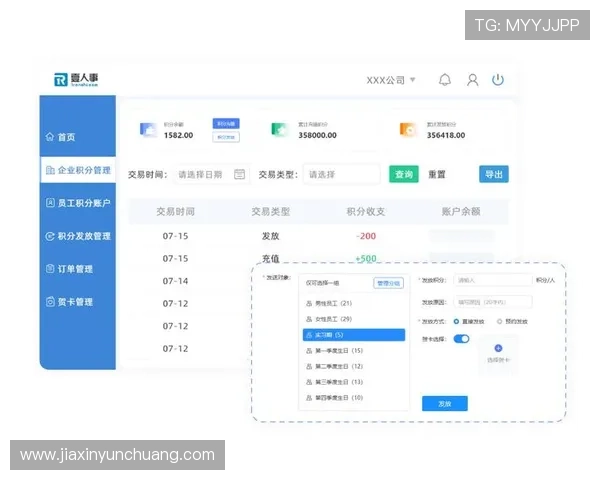Select the highlighted group row with (5)
The width and height of the screenshot is (600, 480).
coord(354,335)
